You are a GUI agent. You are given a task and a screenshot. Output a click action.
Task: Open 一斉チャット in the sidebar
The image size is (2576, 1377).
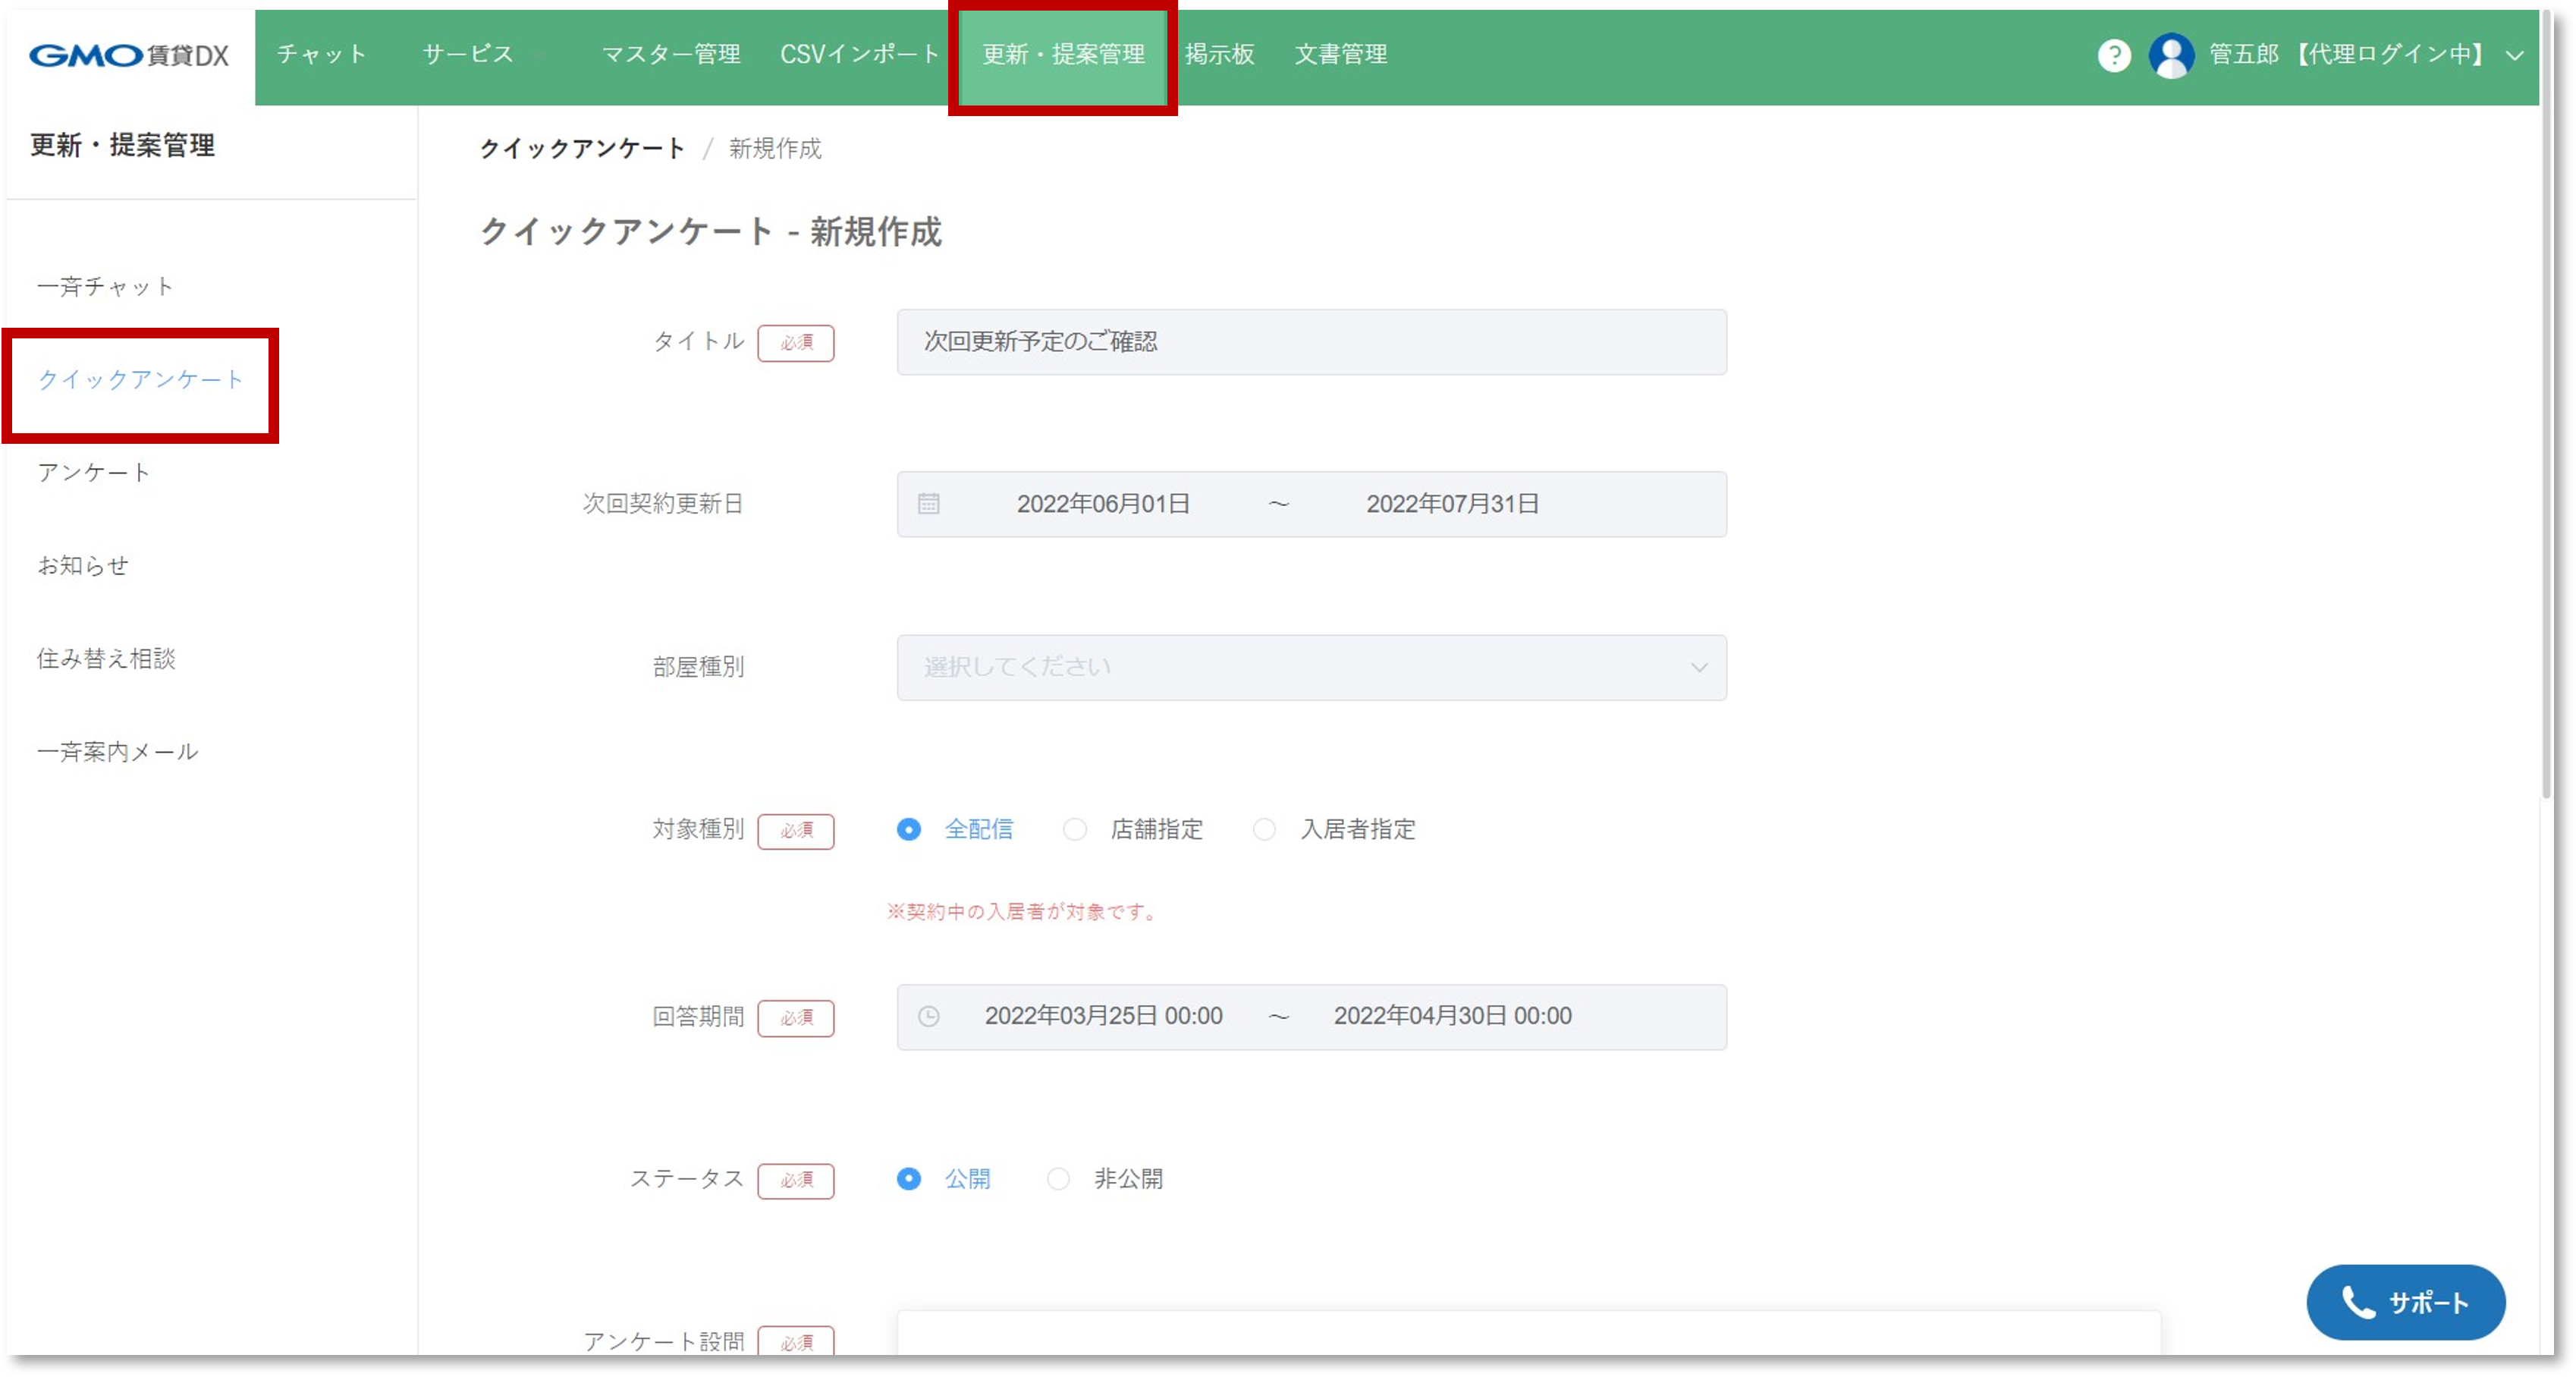[x=105, y=287]
